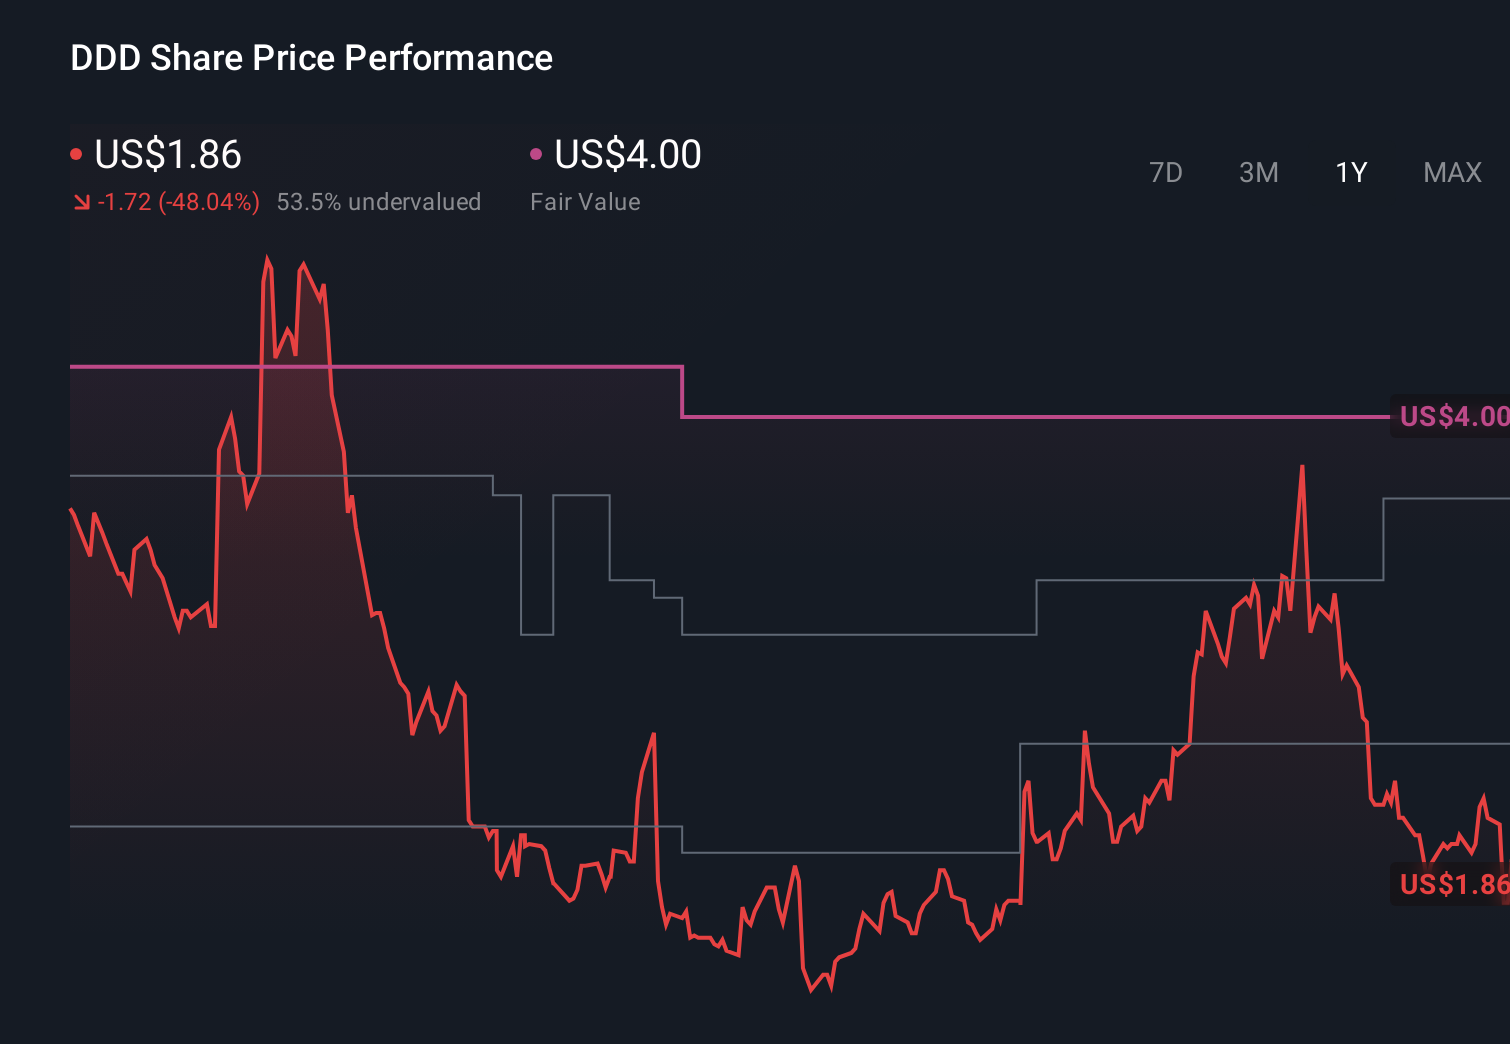This screenshot has width=1510, height=1044.
Task: Show the MAX price history
Action: (1451, 172)
